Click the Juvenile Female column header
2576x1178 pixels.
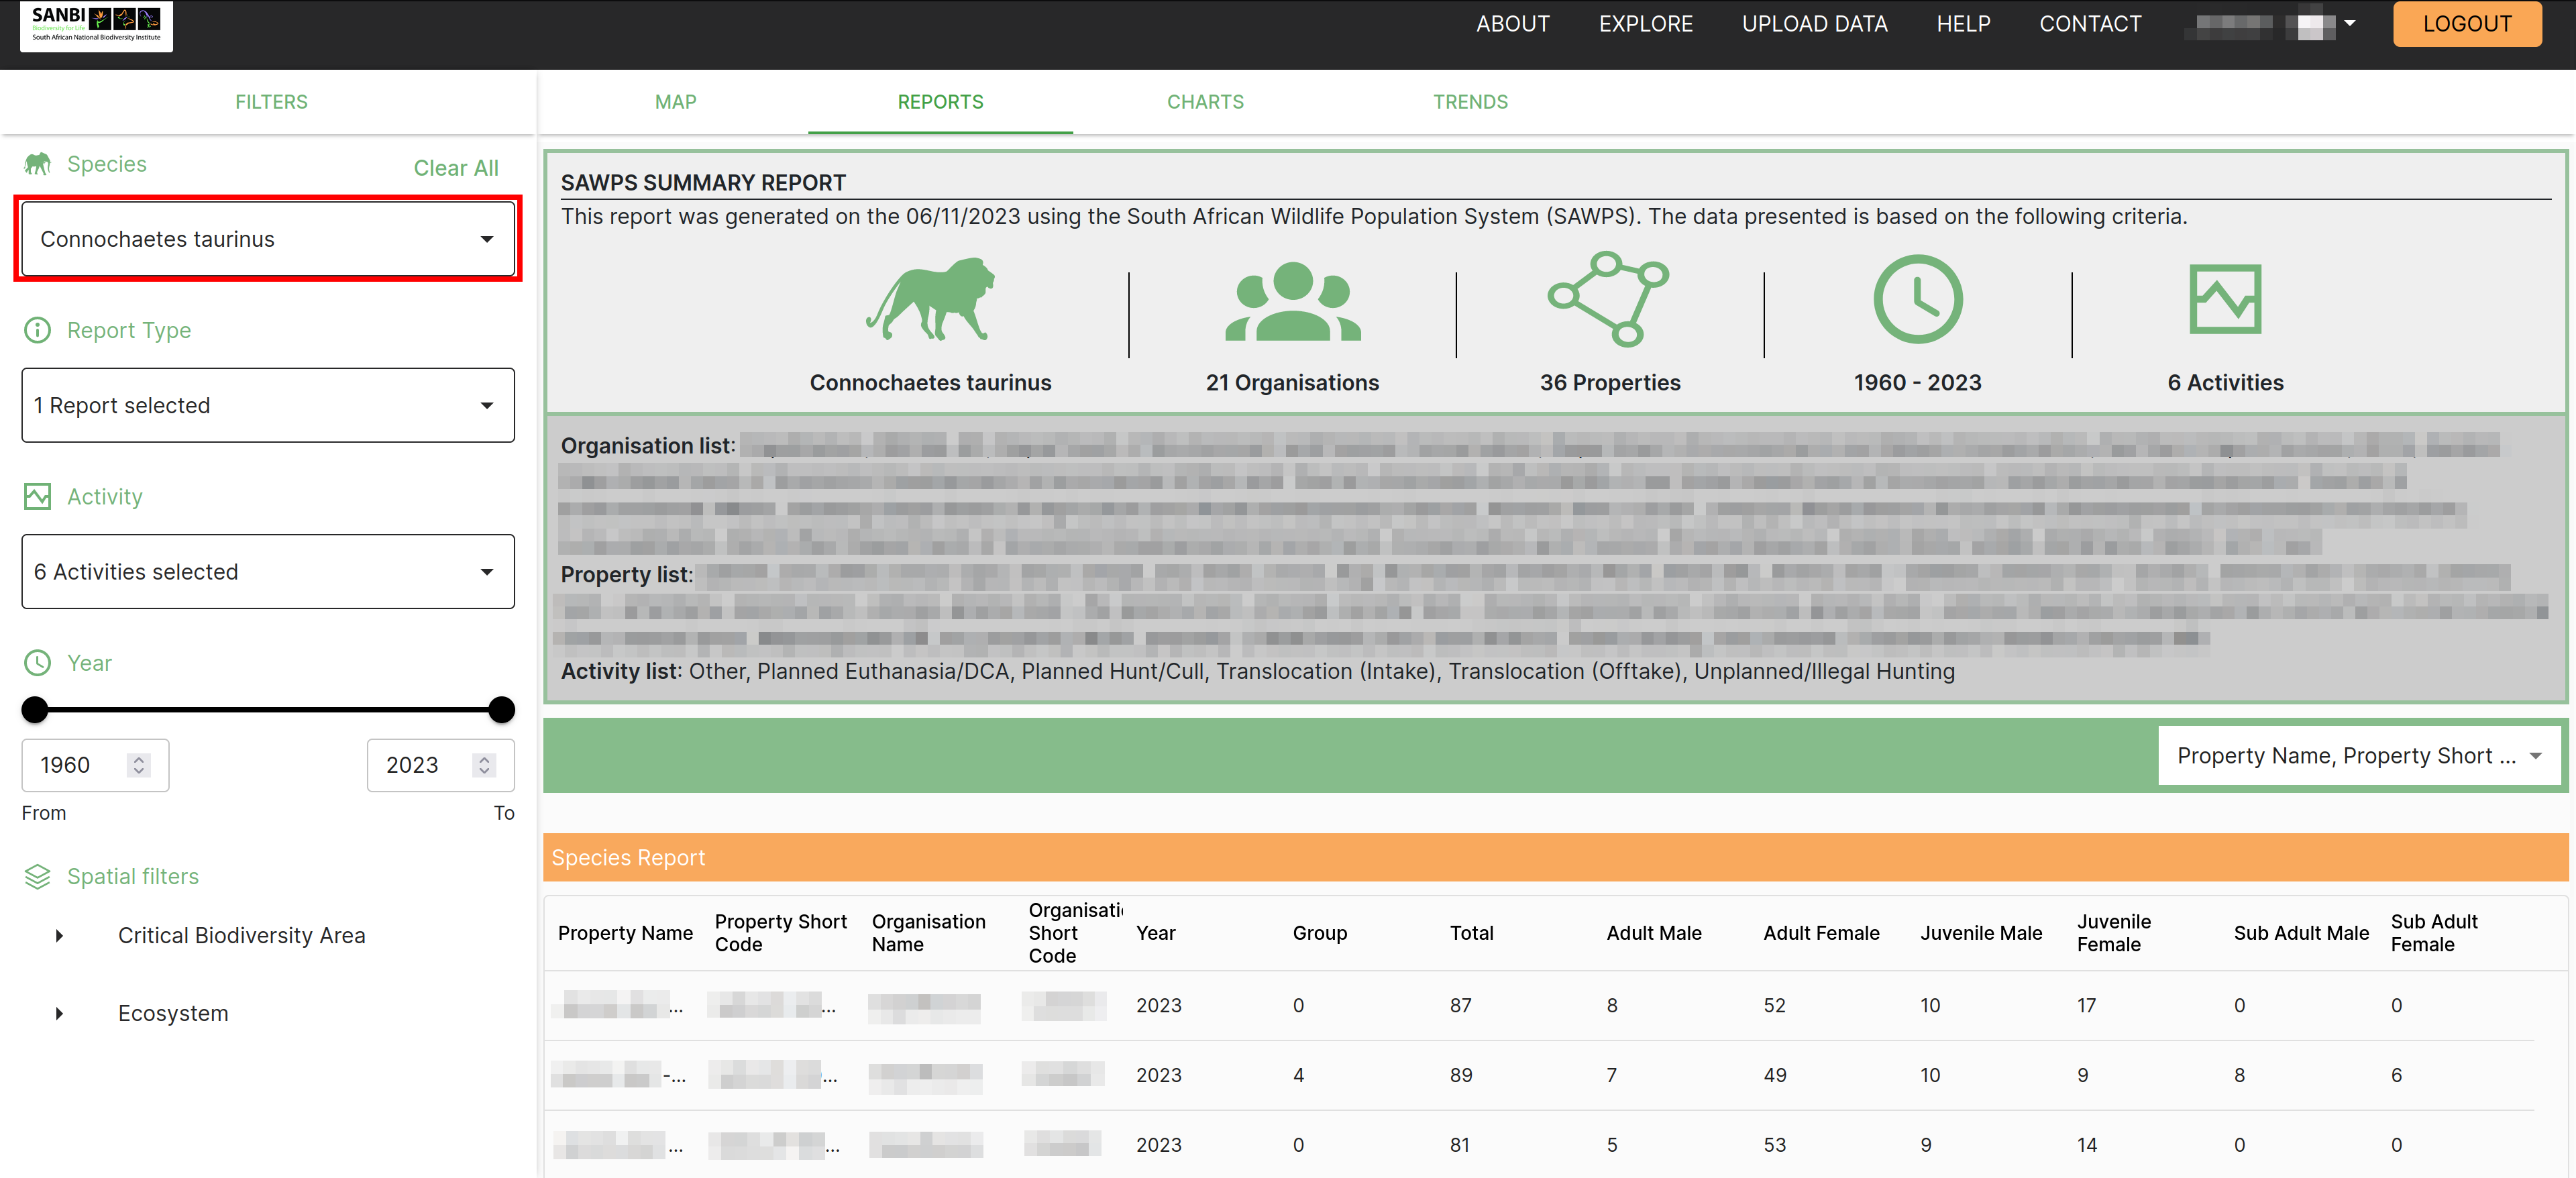tap(2113, 933)
